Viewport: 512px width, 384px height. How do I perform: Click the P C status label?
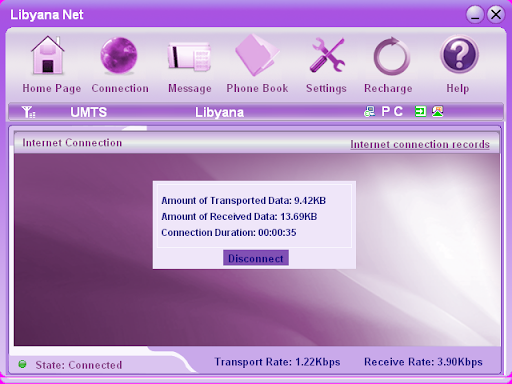click(392, 111)
